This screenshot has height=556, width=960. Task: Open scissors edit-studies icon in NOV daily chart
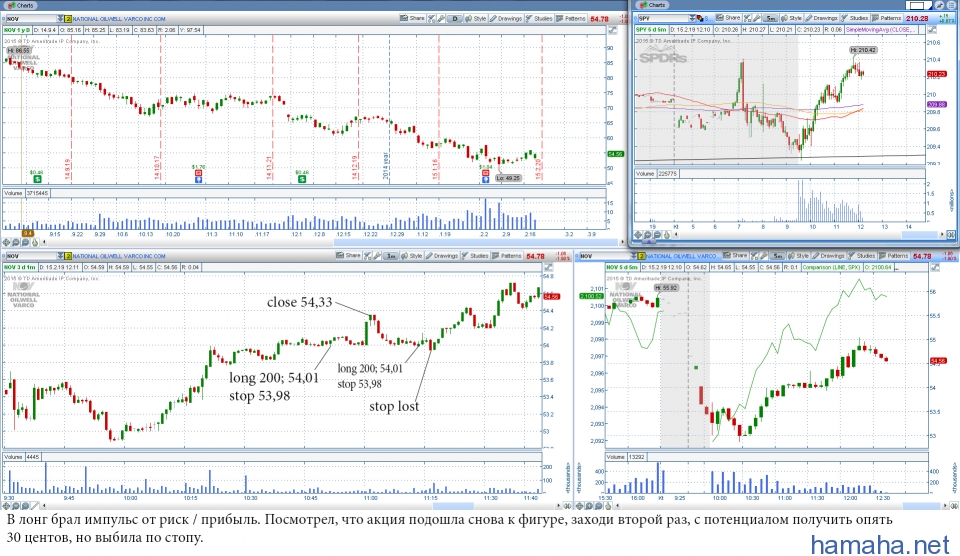(430, 18)
